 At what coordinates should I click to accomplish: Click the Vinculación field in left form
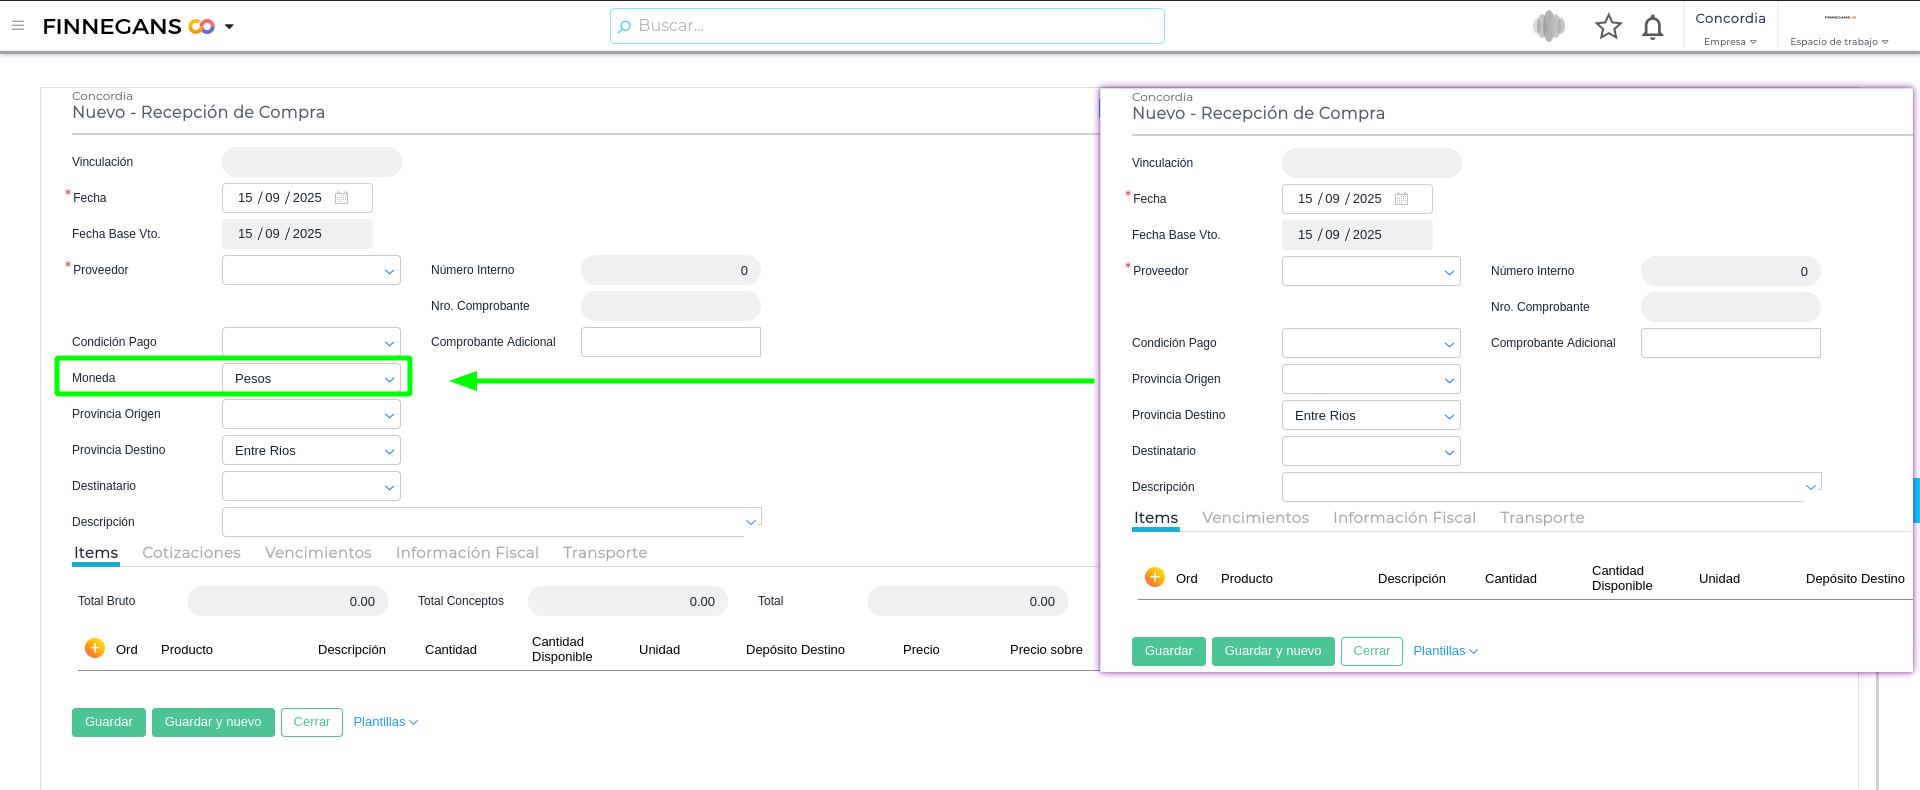312,162
